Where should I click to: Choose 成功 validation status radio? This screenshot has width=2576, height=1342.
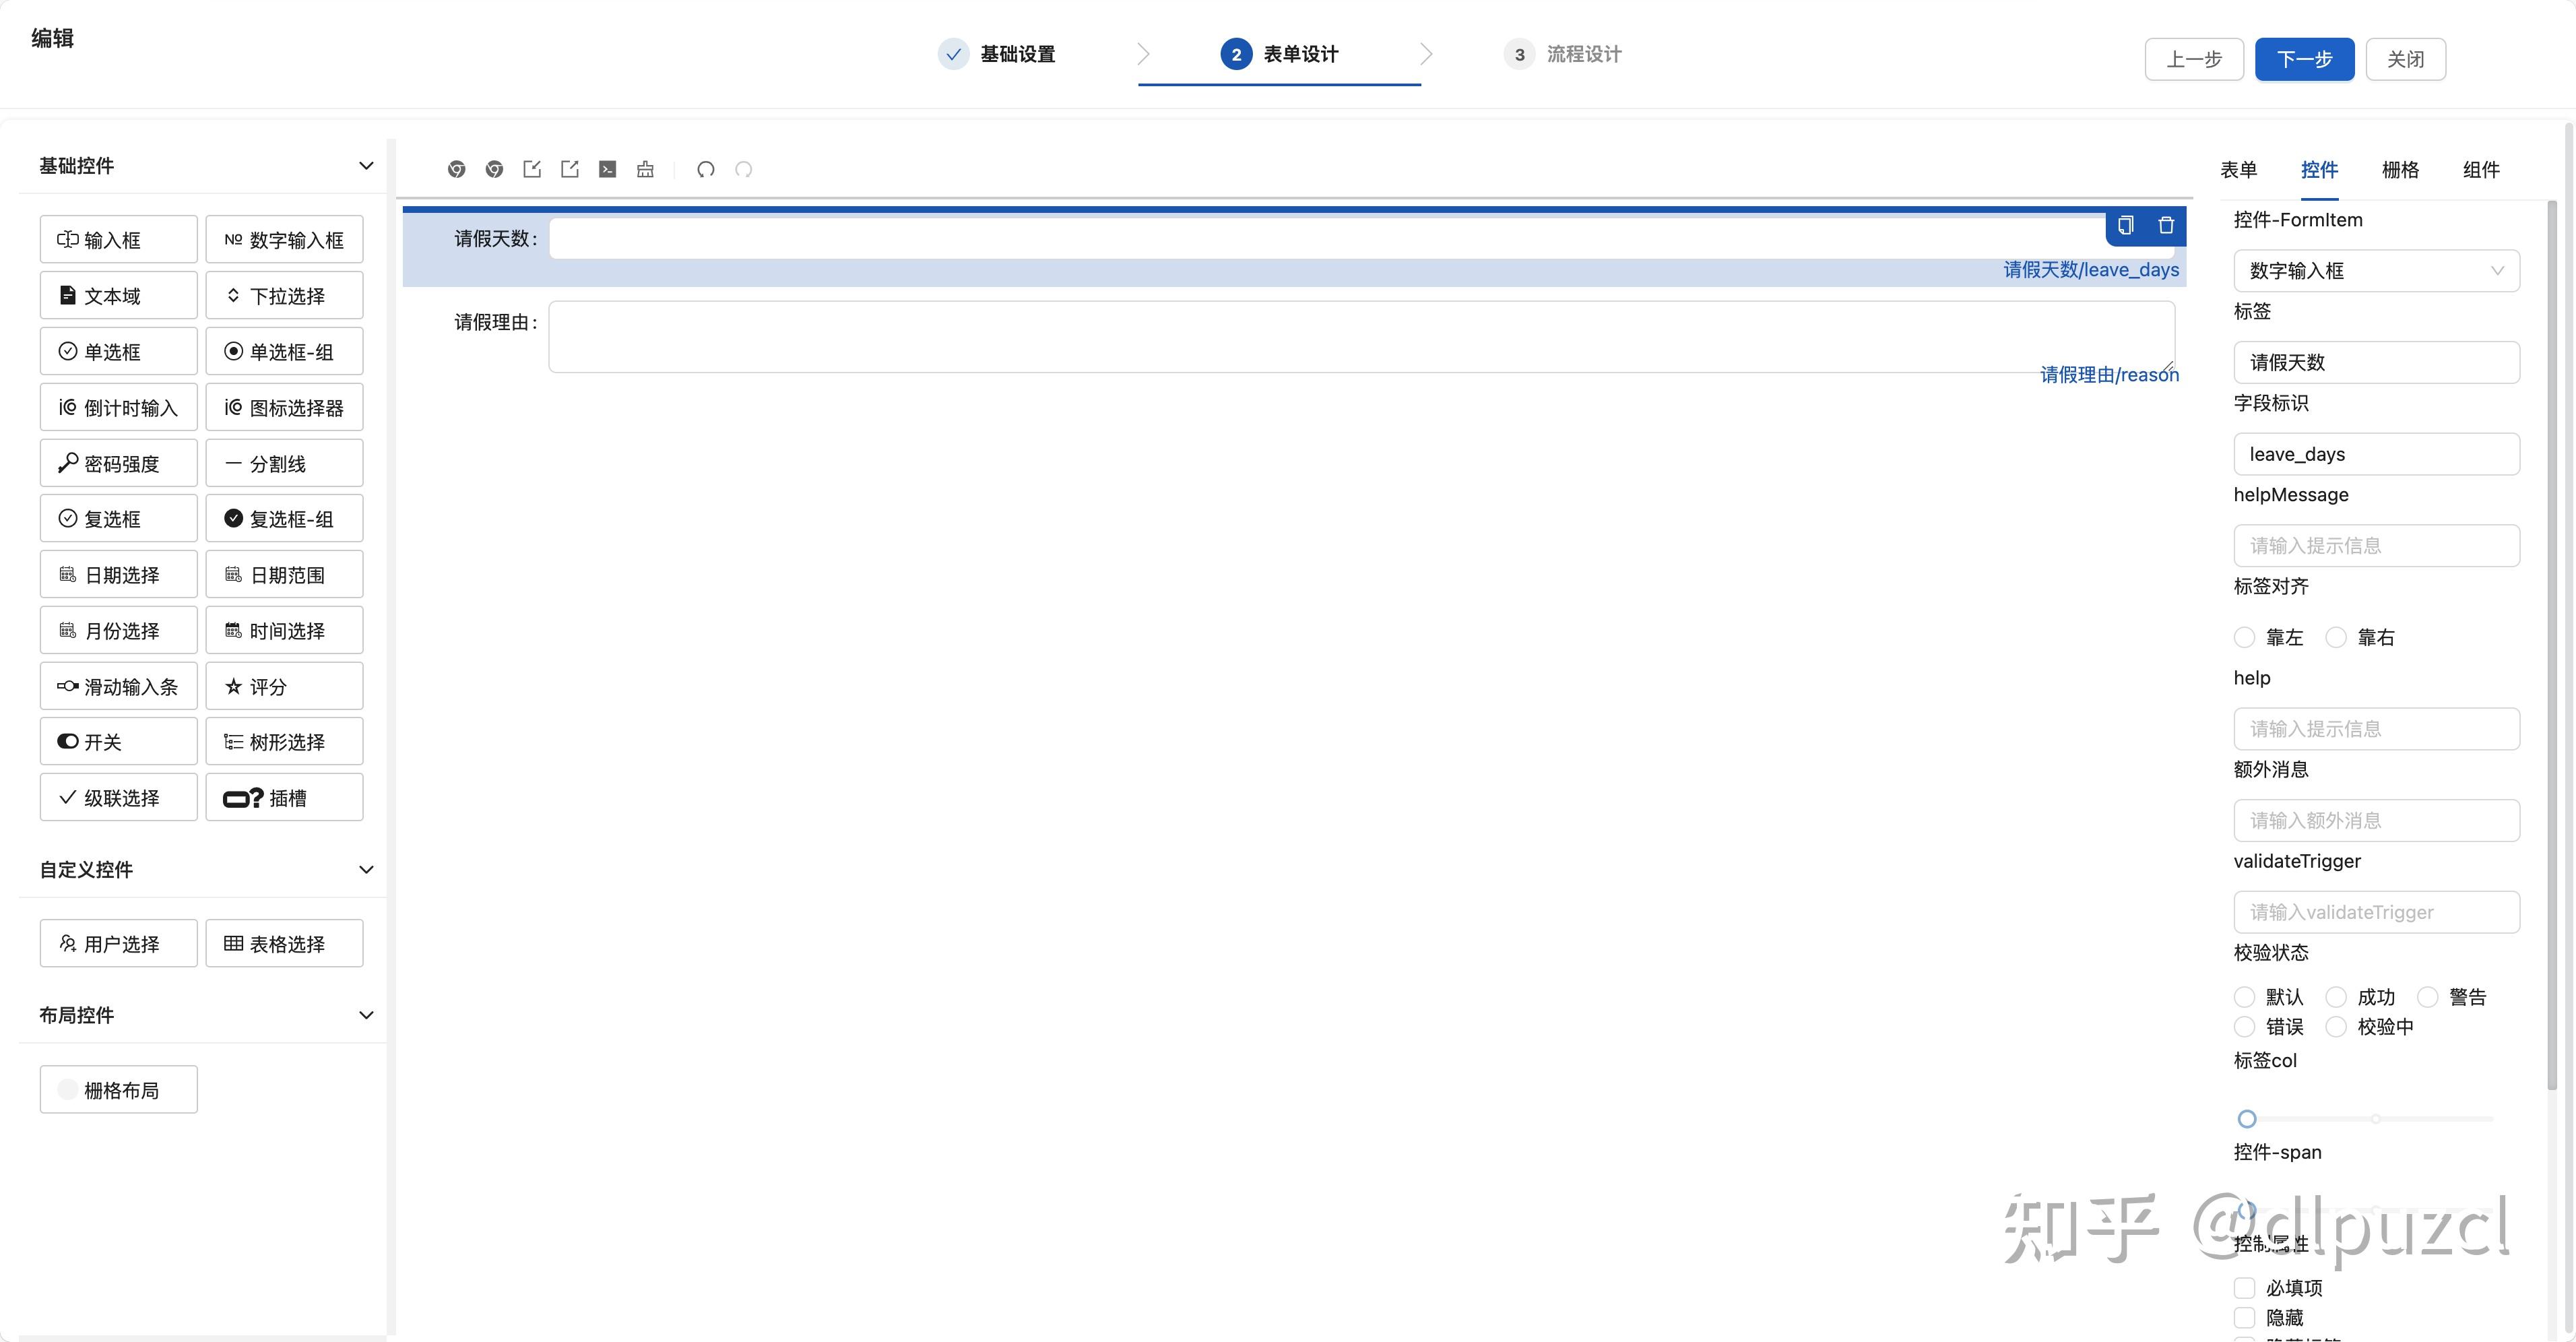[2336, 997]
